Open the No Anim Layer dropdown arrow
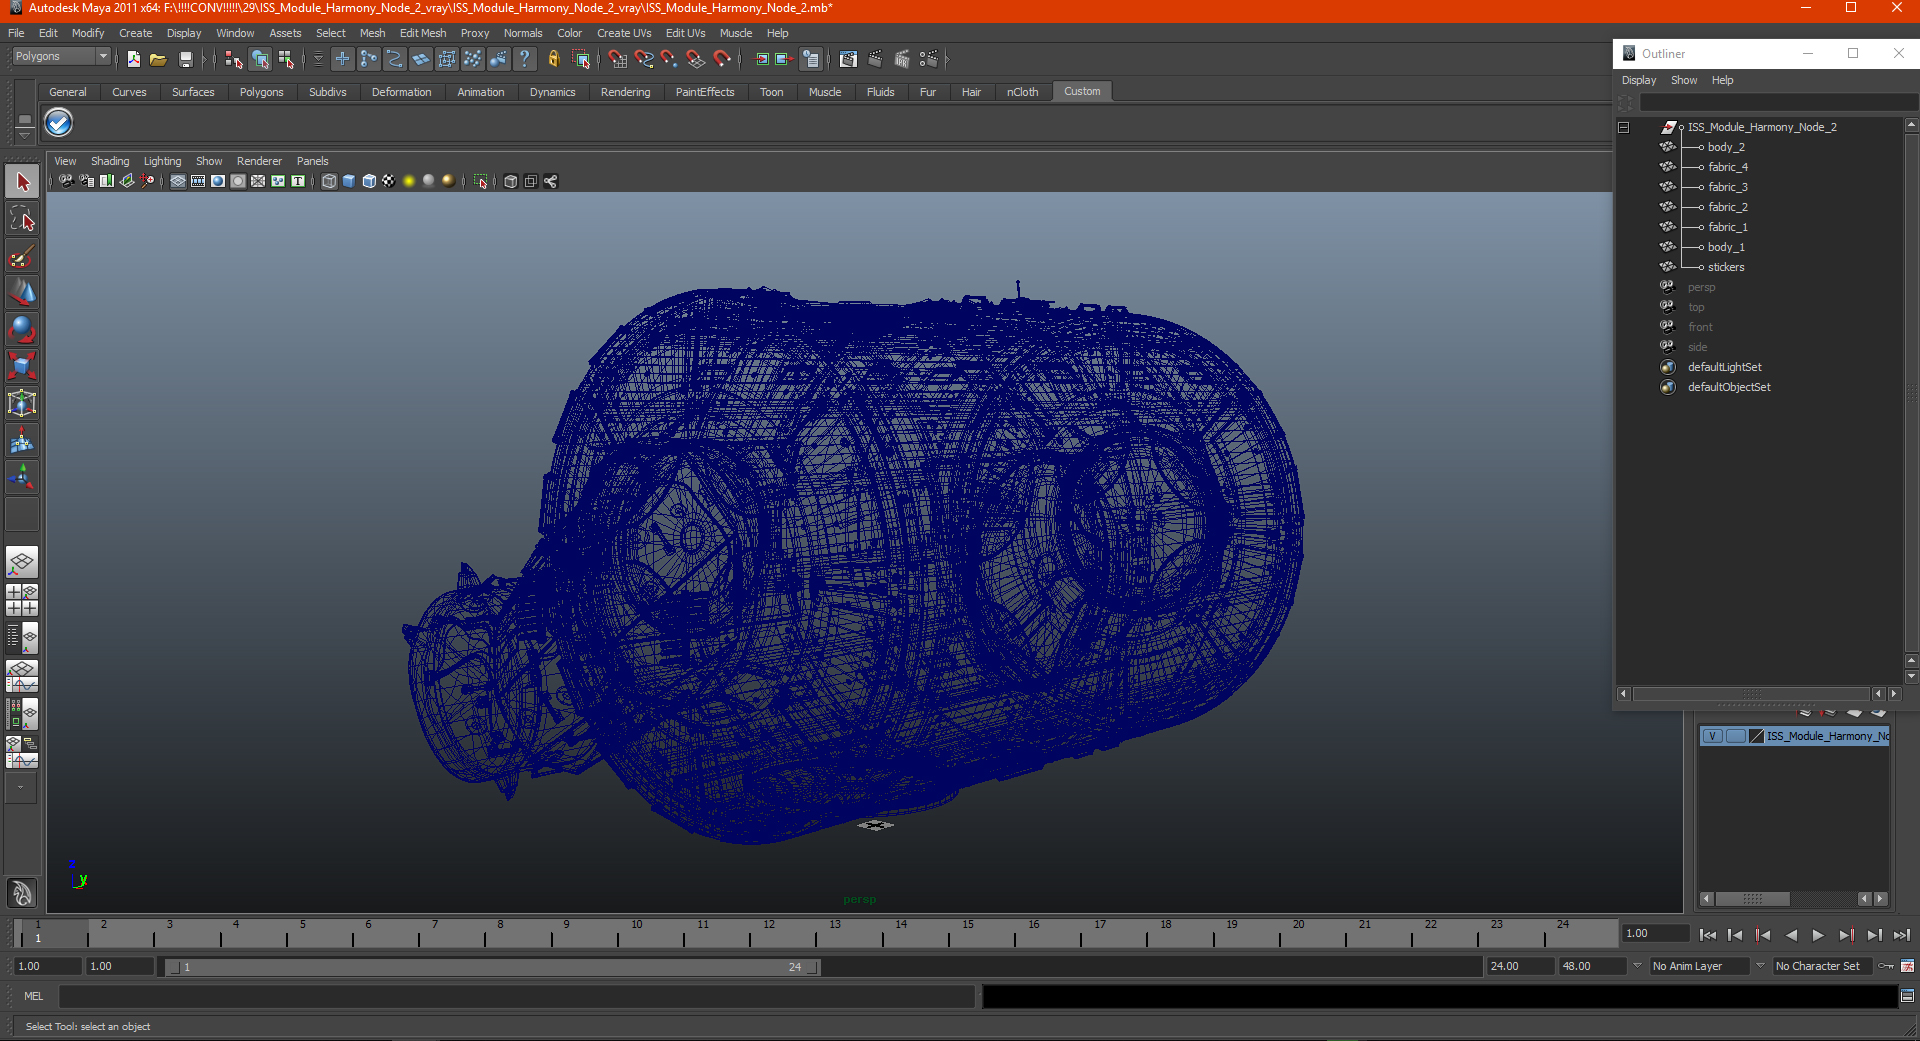 (1637, 966)
